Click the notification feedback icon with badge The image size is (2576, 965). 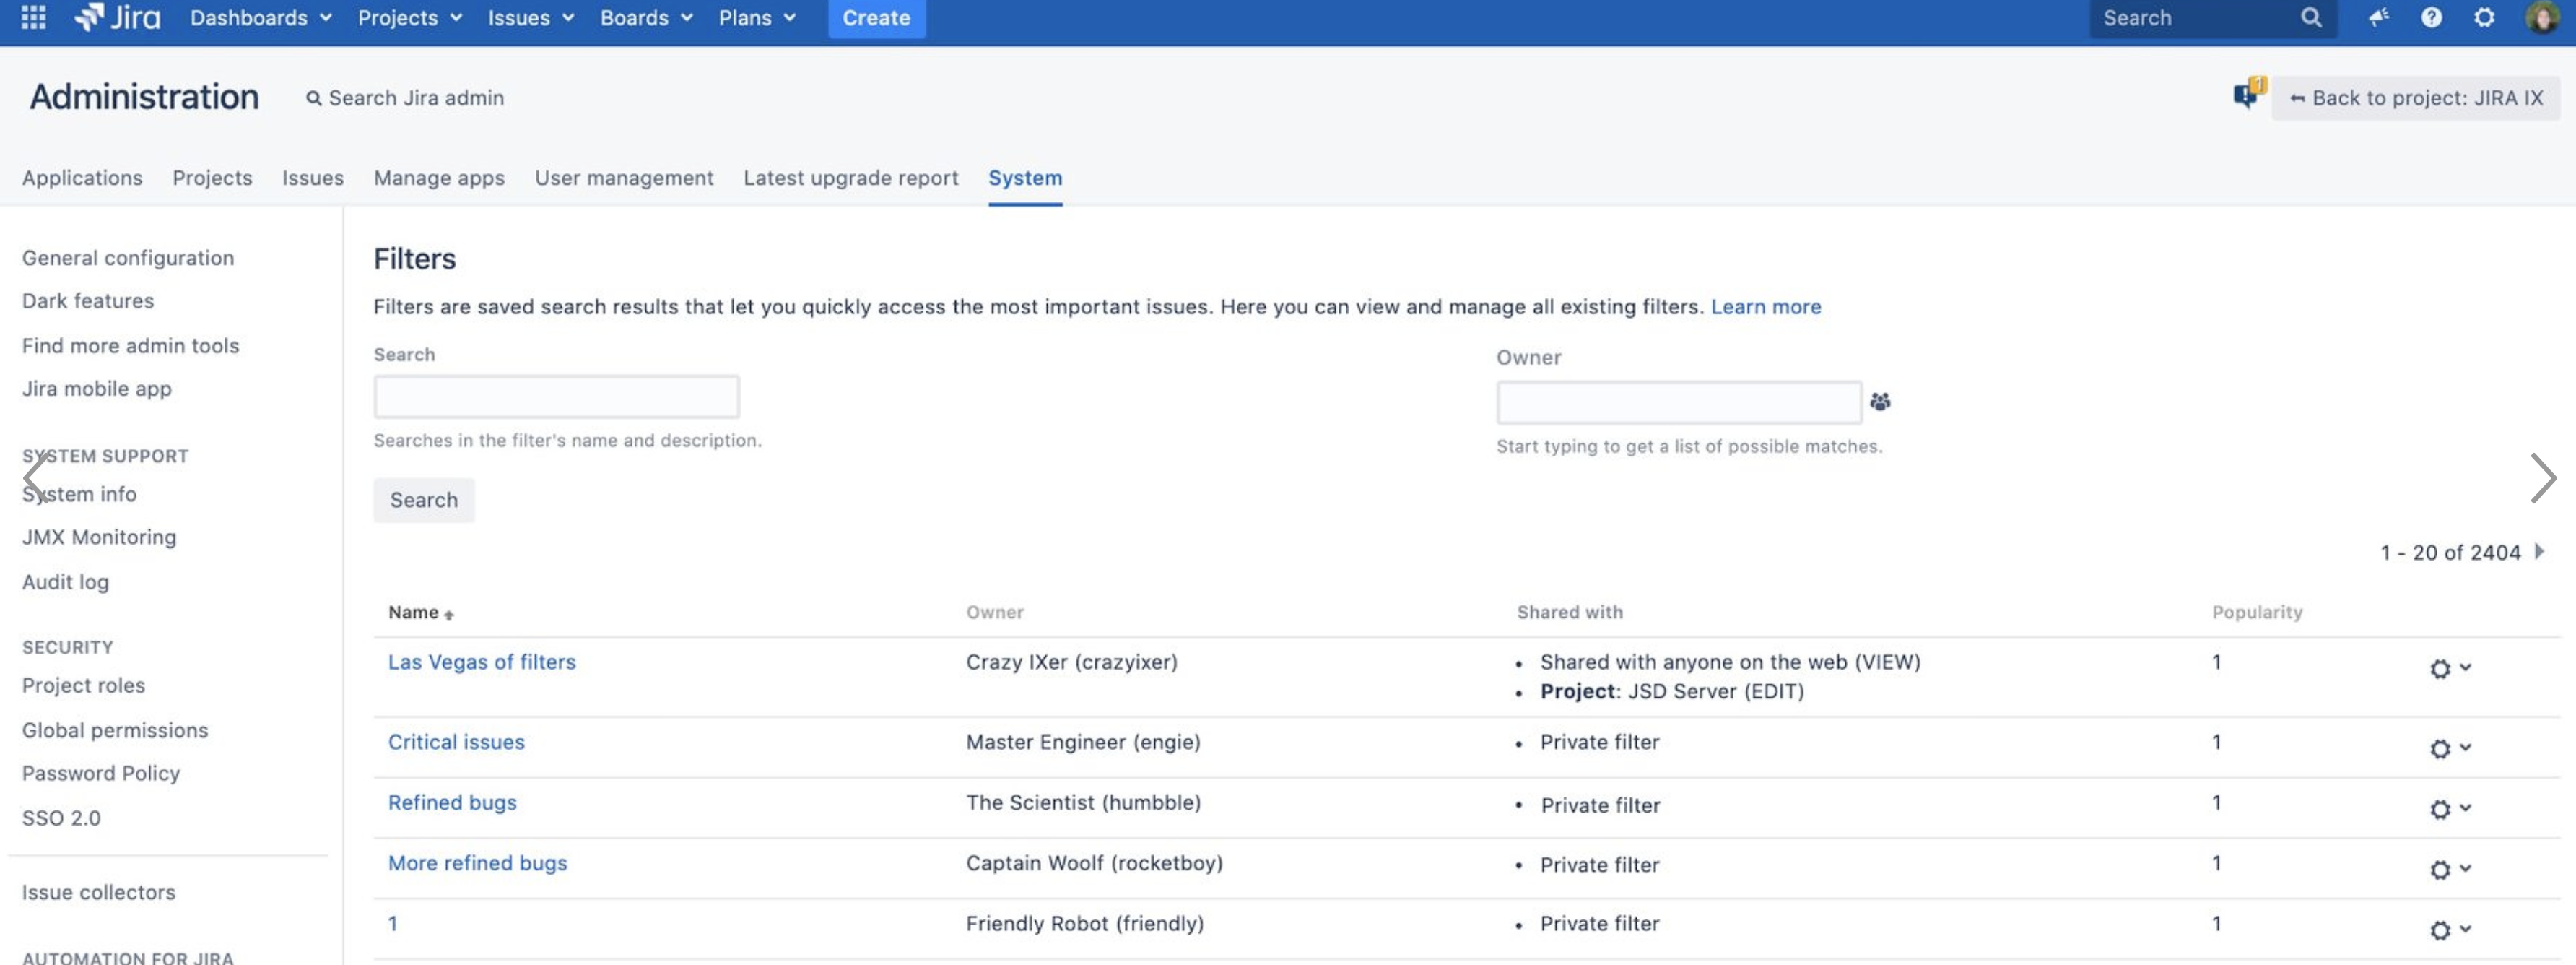click(x=2248, y=94)
